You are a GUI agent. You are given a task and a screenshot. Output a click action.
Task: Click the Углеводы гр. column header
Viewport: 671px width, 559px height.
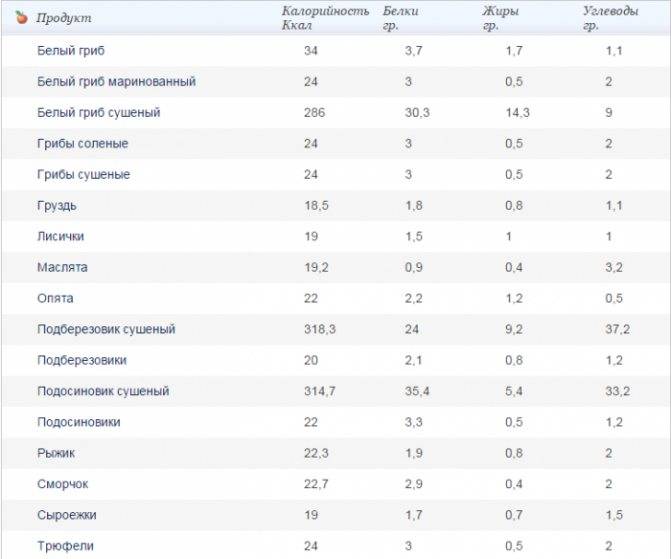coord(610,18)
